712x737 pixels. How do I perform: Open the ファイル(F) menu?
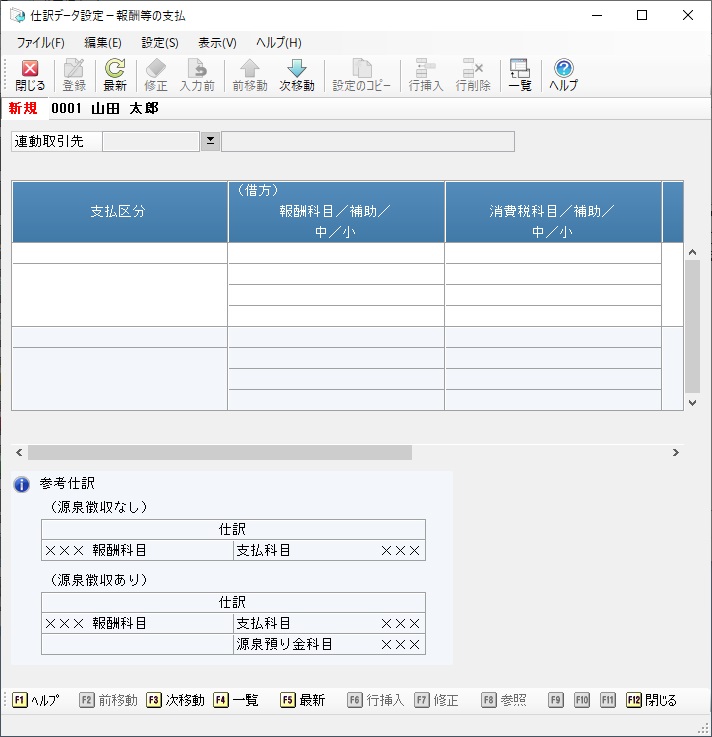click(x=41, y=43)
